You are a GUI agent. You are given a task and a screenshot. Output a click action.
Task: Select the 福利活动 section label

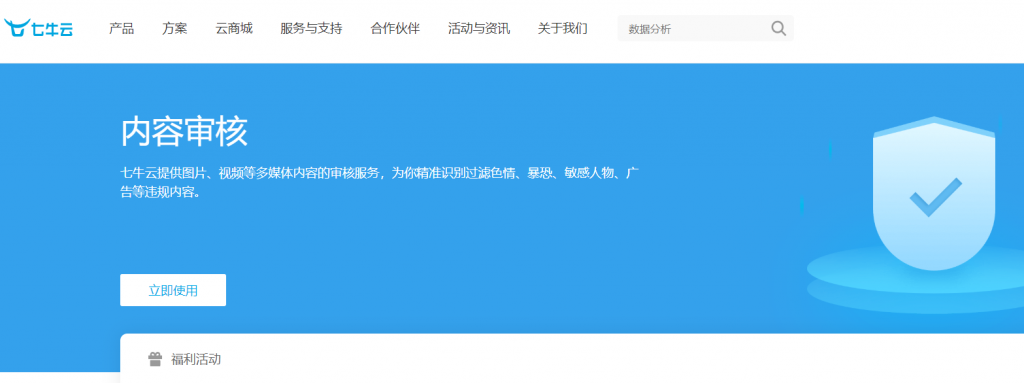[x=196, y=359]
